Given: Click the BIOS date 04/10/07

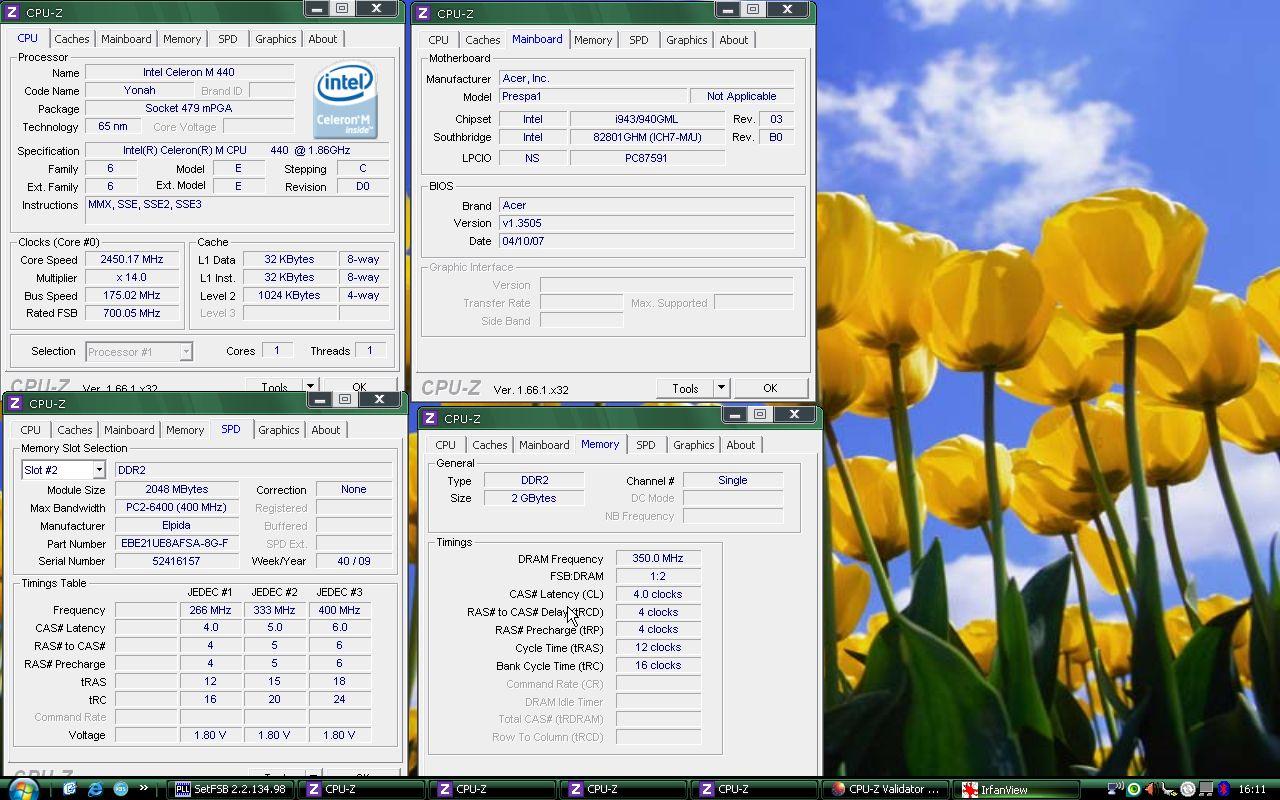Looking at the screenshot, I should [645, 241].
